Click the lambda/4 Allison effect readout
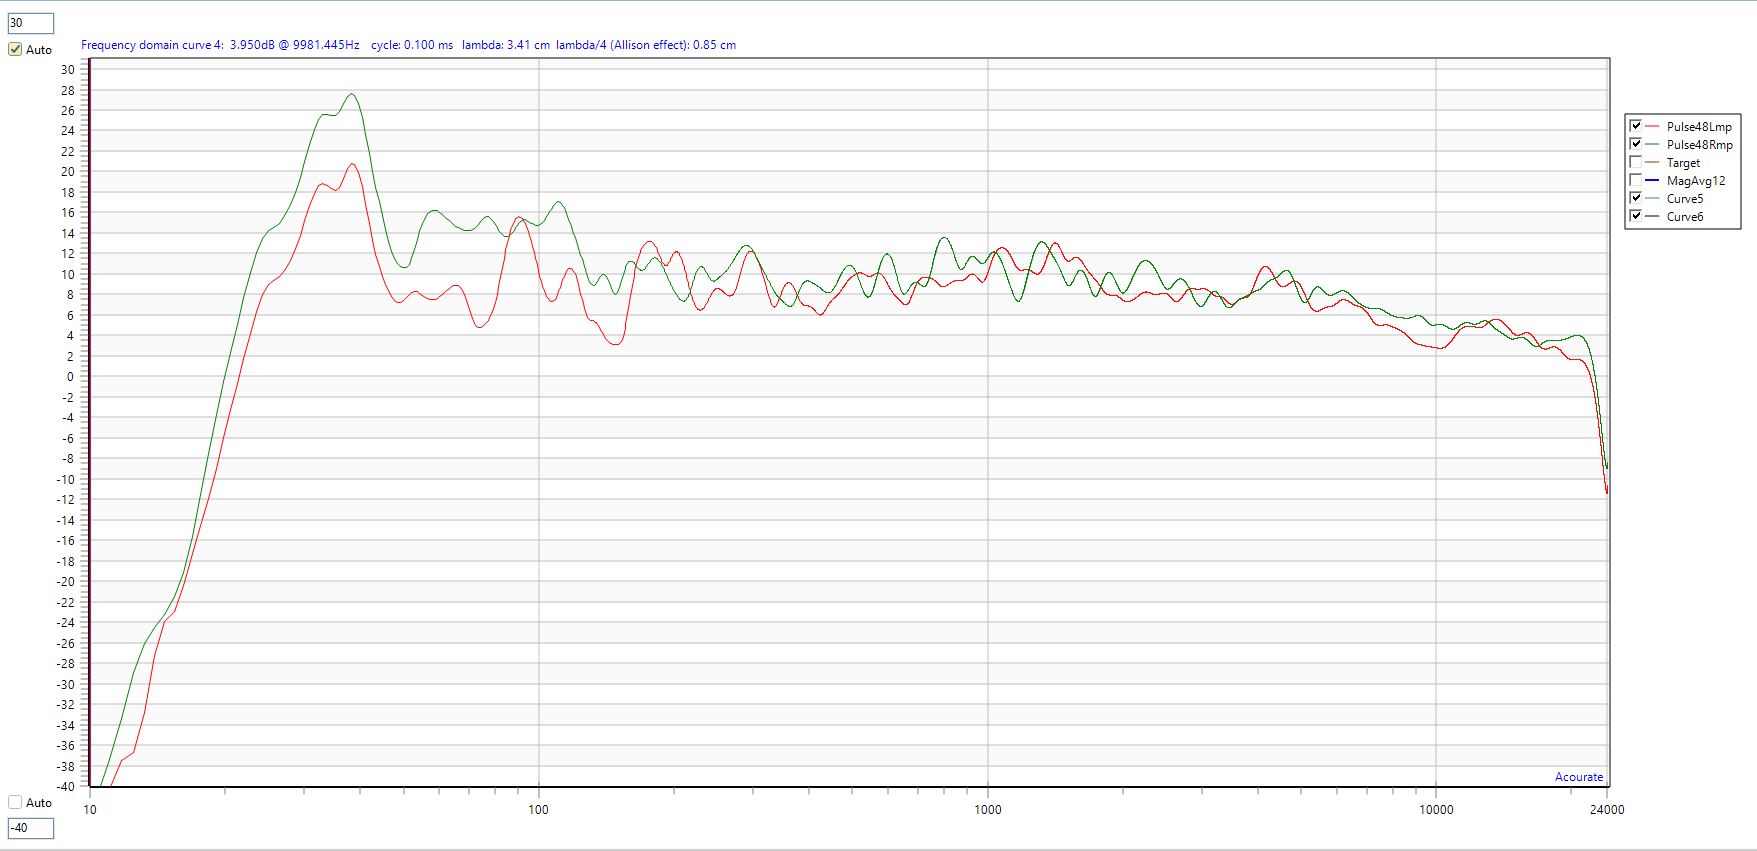Viewport: 1757px width, 851px height. pos(646,45)
